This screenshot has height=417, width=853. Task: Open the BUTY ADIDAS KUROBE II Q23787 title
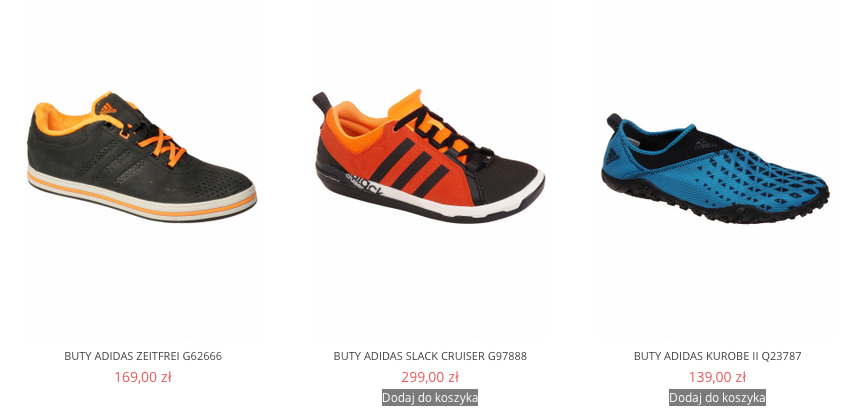pyautogui.click(x=718, y=356)
